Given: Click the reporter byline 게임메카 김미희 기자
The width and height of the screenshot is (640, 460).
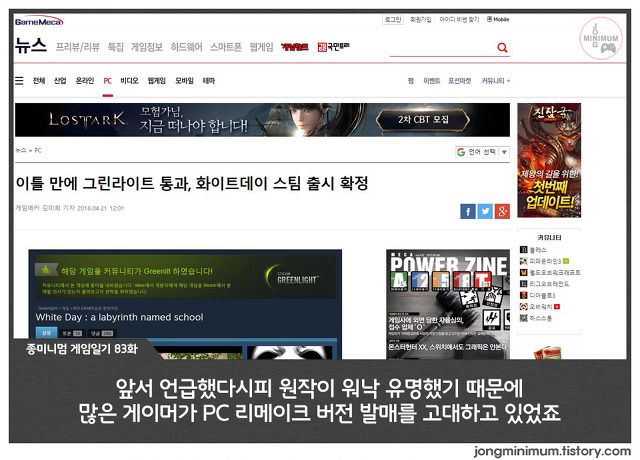Looking at the screenshot, I should 45,208.
